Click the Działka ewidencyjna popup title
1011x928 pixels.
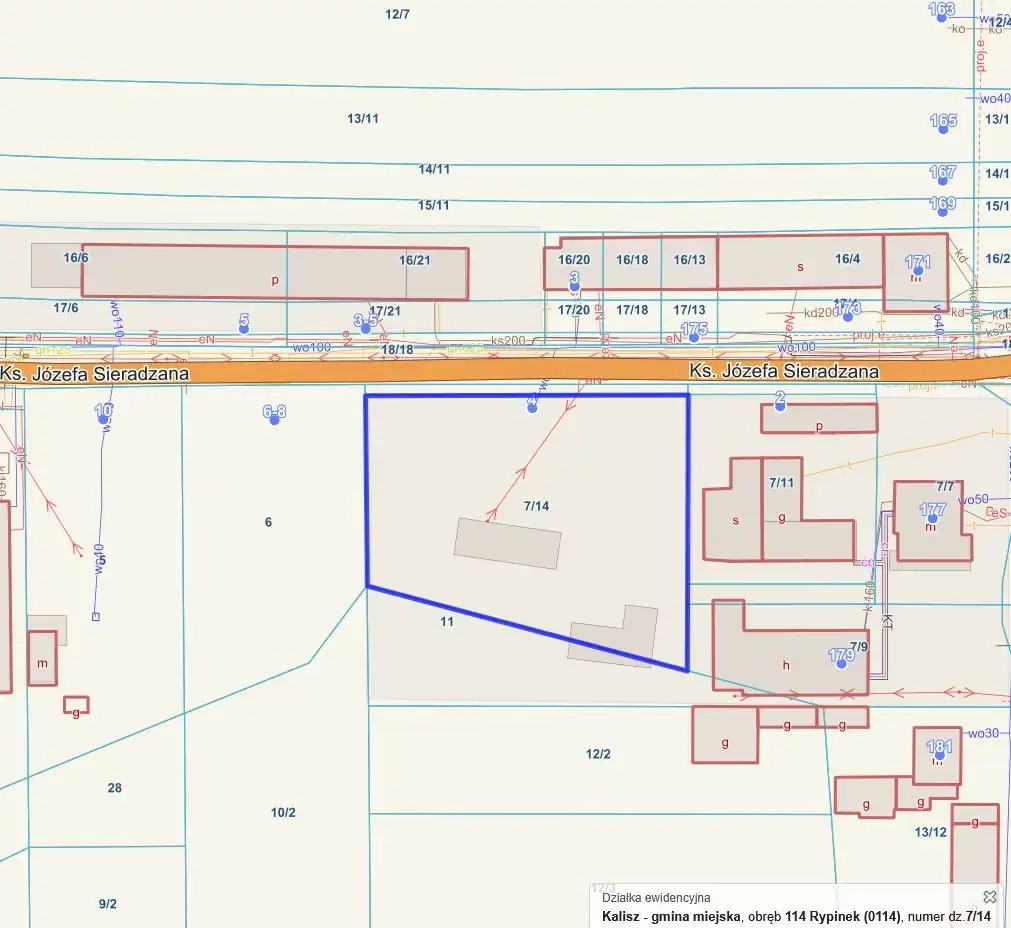tap(656, 898)
